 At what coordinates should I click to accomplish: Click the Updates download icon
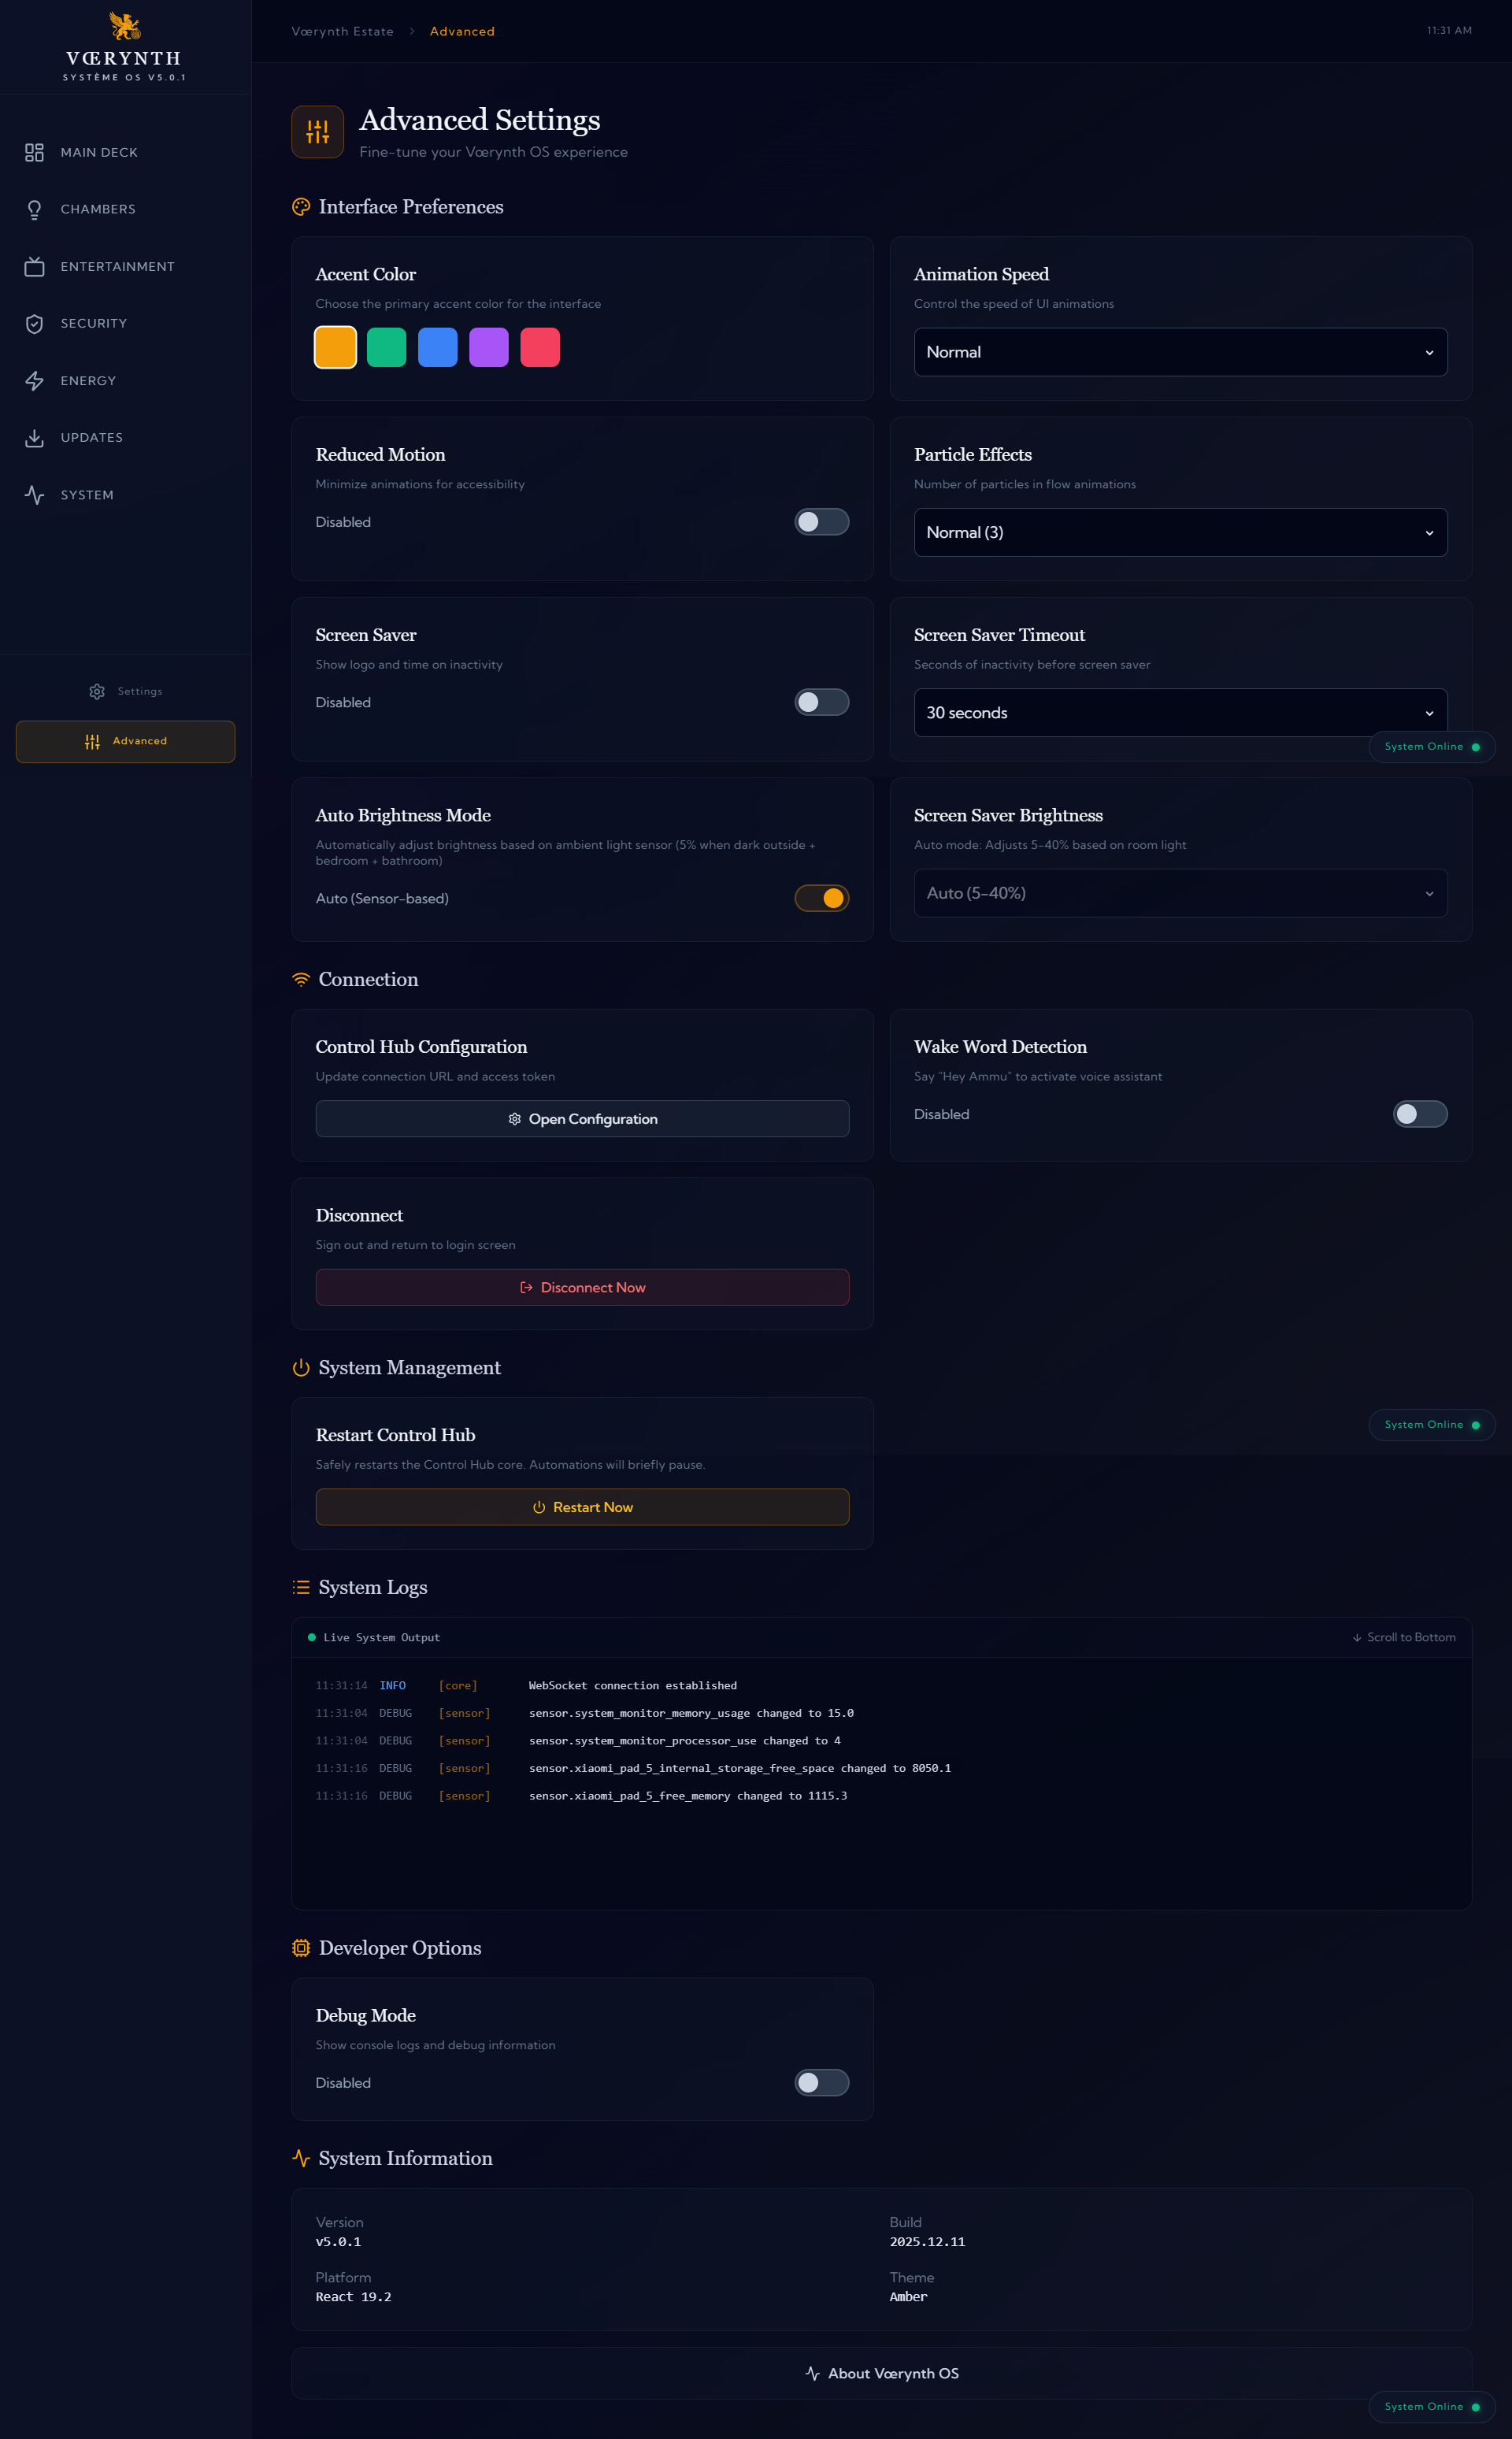click(34, 438)
